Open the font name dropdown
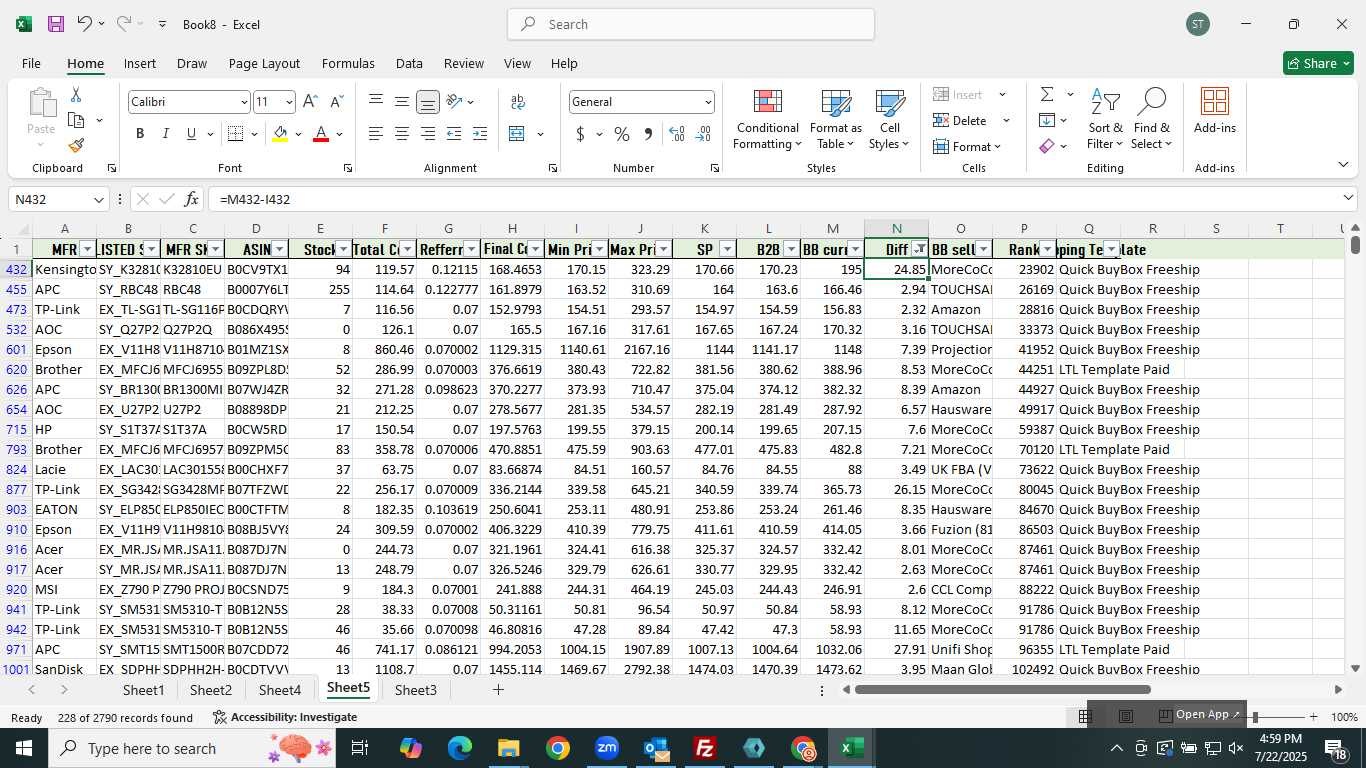This screenshot has width=1366, height=768. [x=243, y=102]
